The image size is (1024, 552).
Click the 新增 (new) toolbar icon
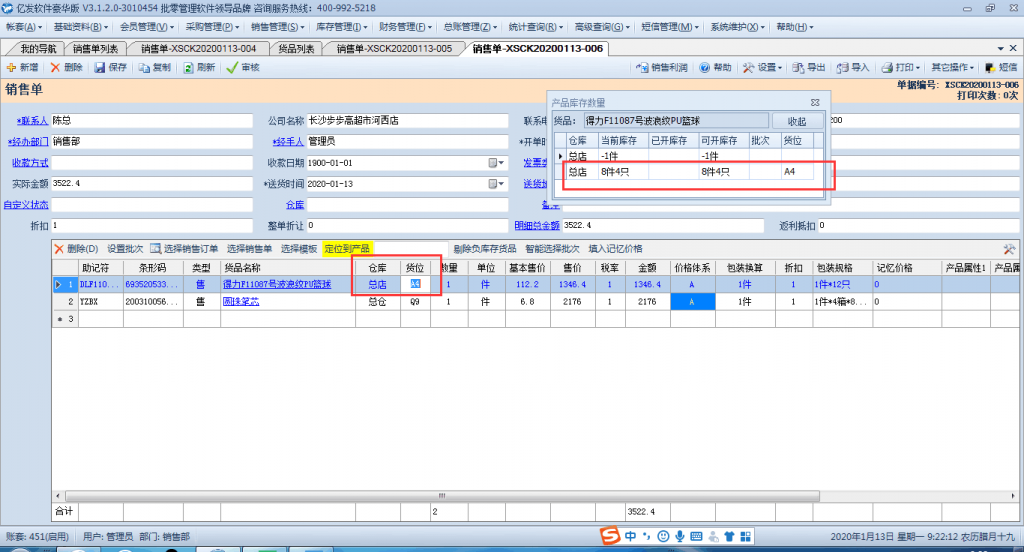coord(11,68)
